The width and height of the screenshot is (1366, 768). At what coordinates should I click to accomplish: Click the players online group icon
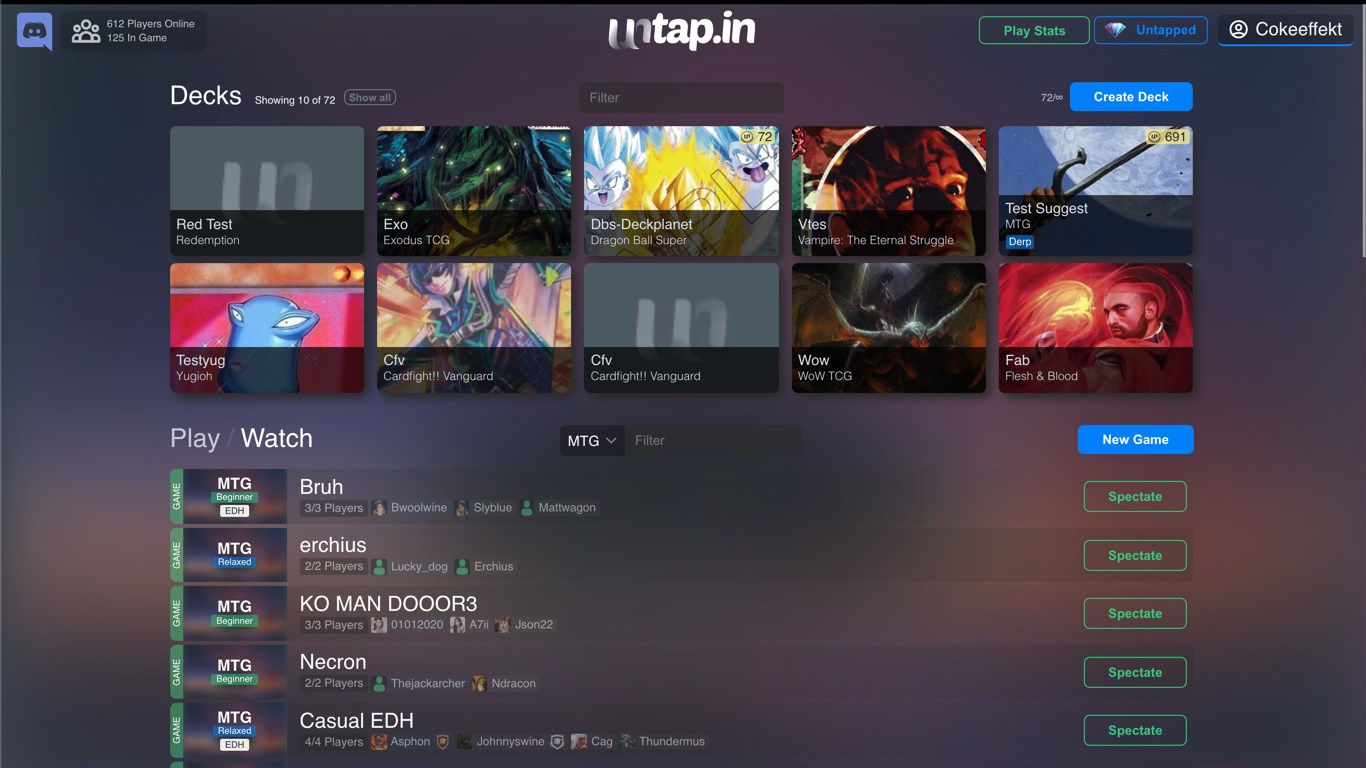pos(86,31)
